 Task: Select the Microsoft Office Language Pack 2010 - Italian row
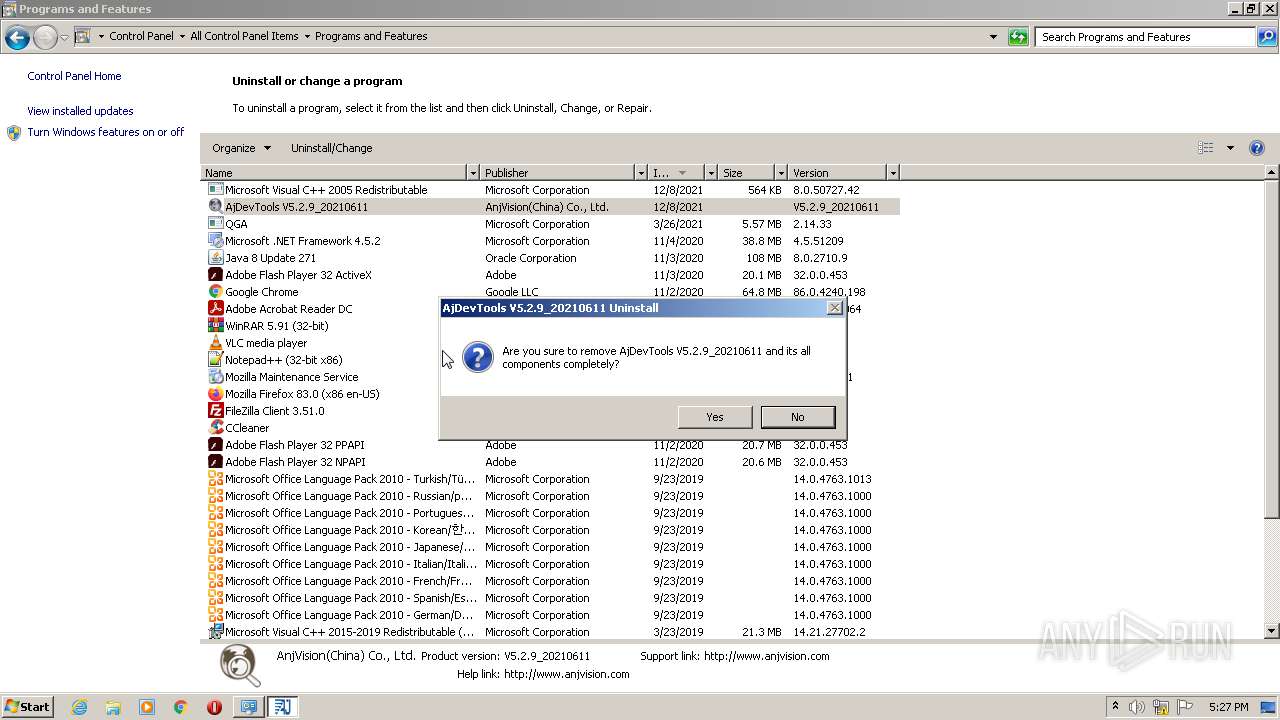552,563
